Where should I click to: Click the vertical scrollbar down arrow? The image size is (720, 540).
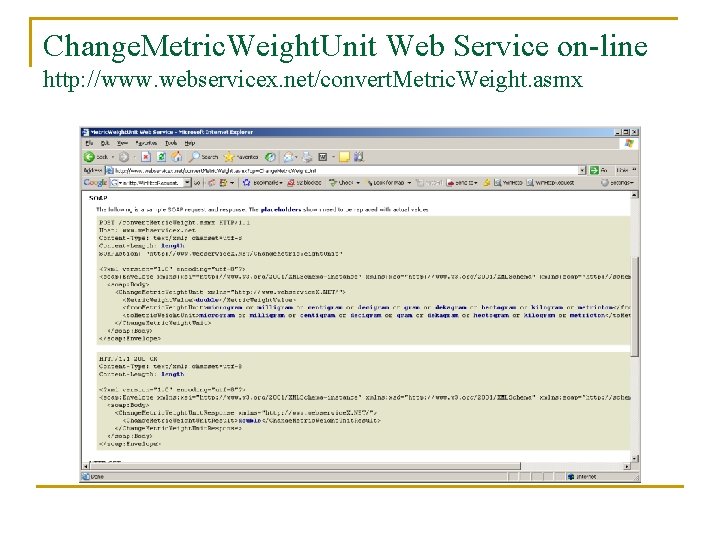(635, 458)
